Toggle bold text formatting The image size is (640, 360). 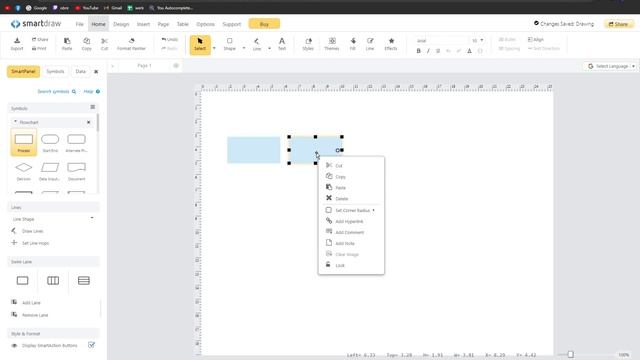418,51
